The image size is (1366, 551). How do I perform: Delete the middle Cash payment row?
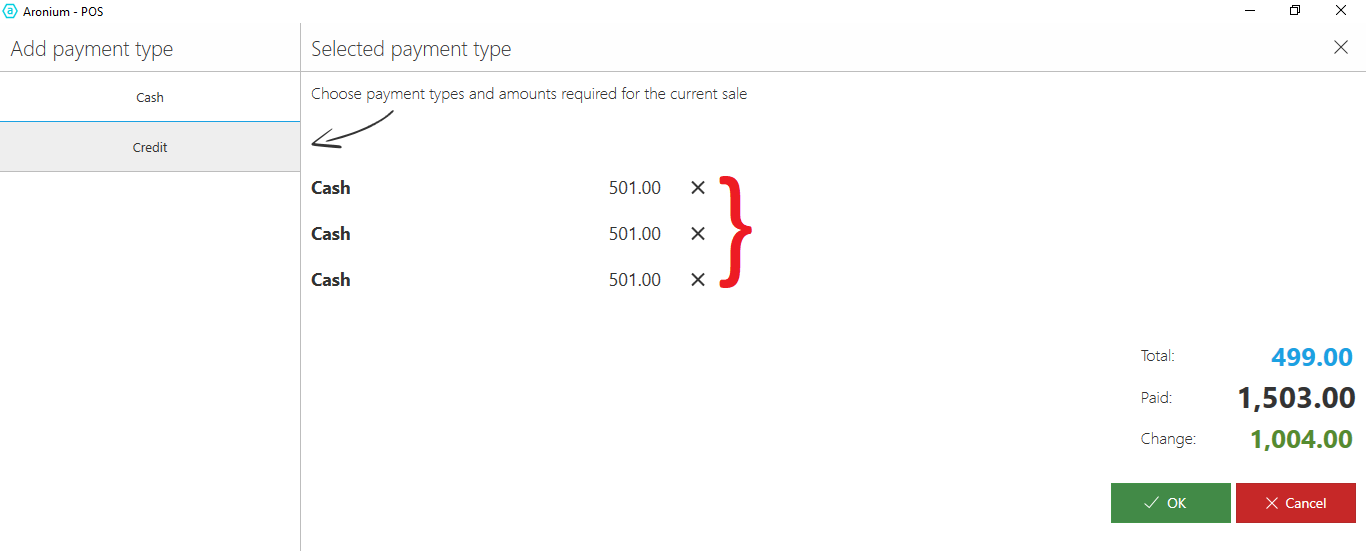point(698,234)
